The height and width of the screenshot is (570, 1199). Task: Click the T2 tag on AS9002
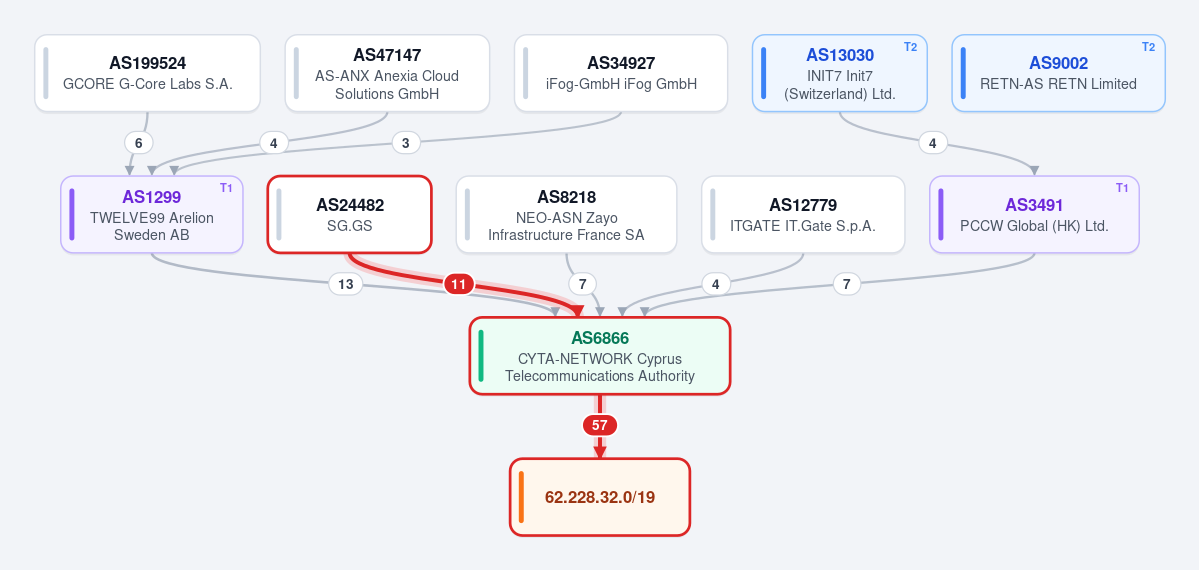[1149, 47]
